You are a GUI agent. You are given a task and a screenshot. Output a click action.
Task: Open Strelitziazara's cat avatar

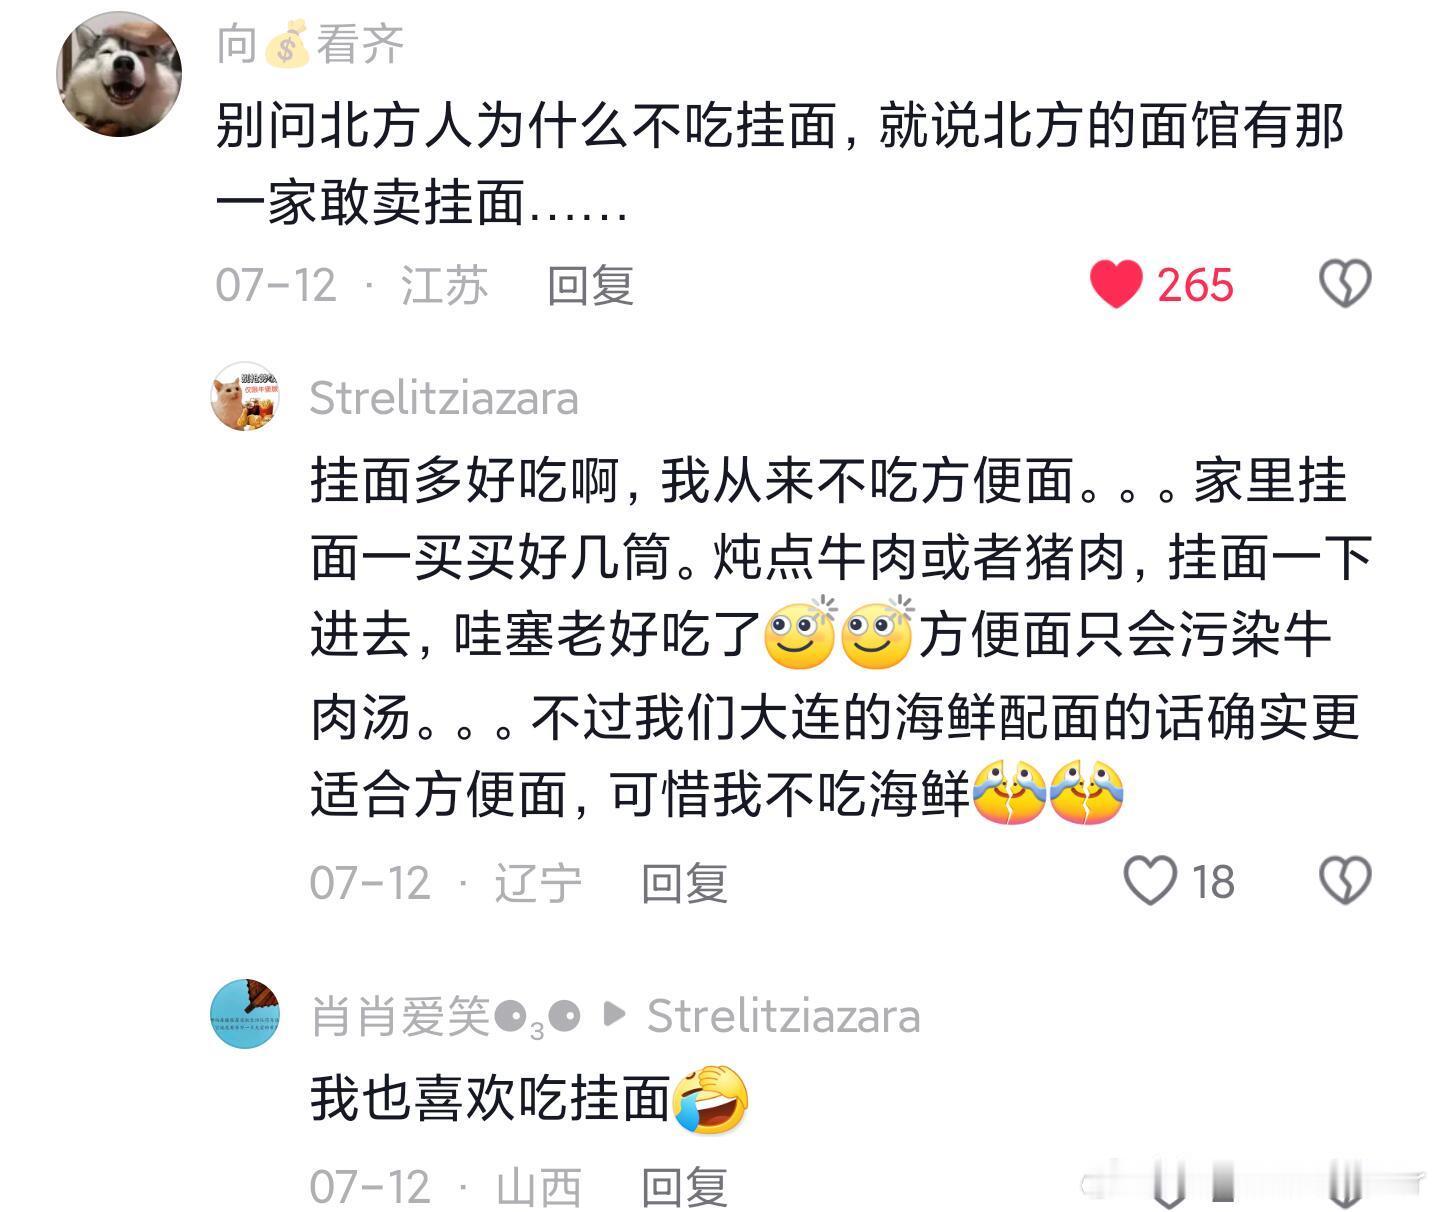(245, 397)
